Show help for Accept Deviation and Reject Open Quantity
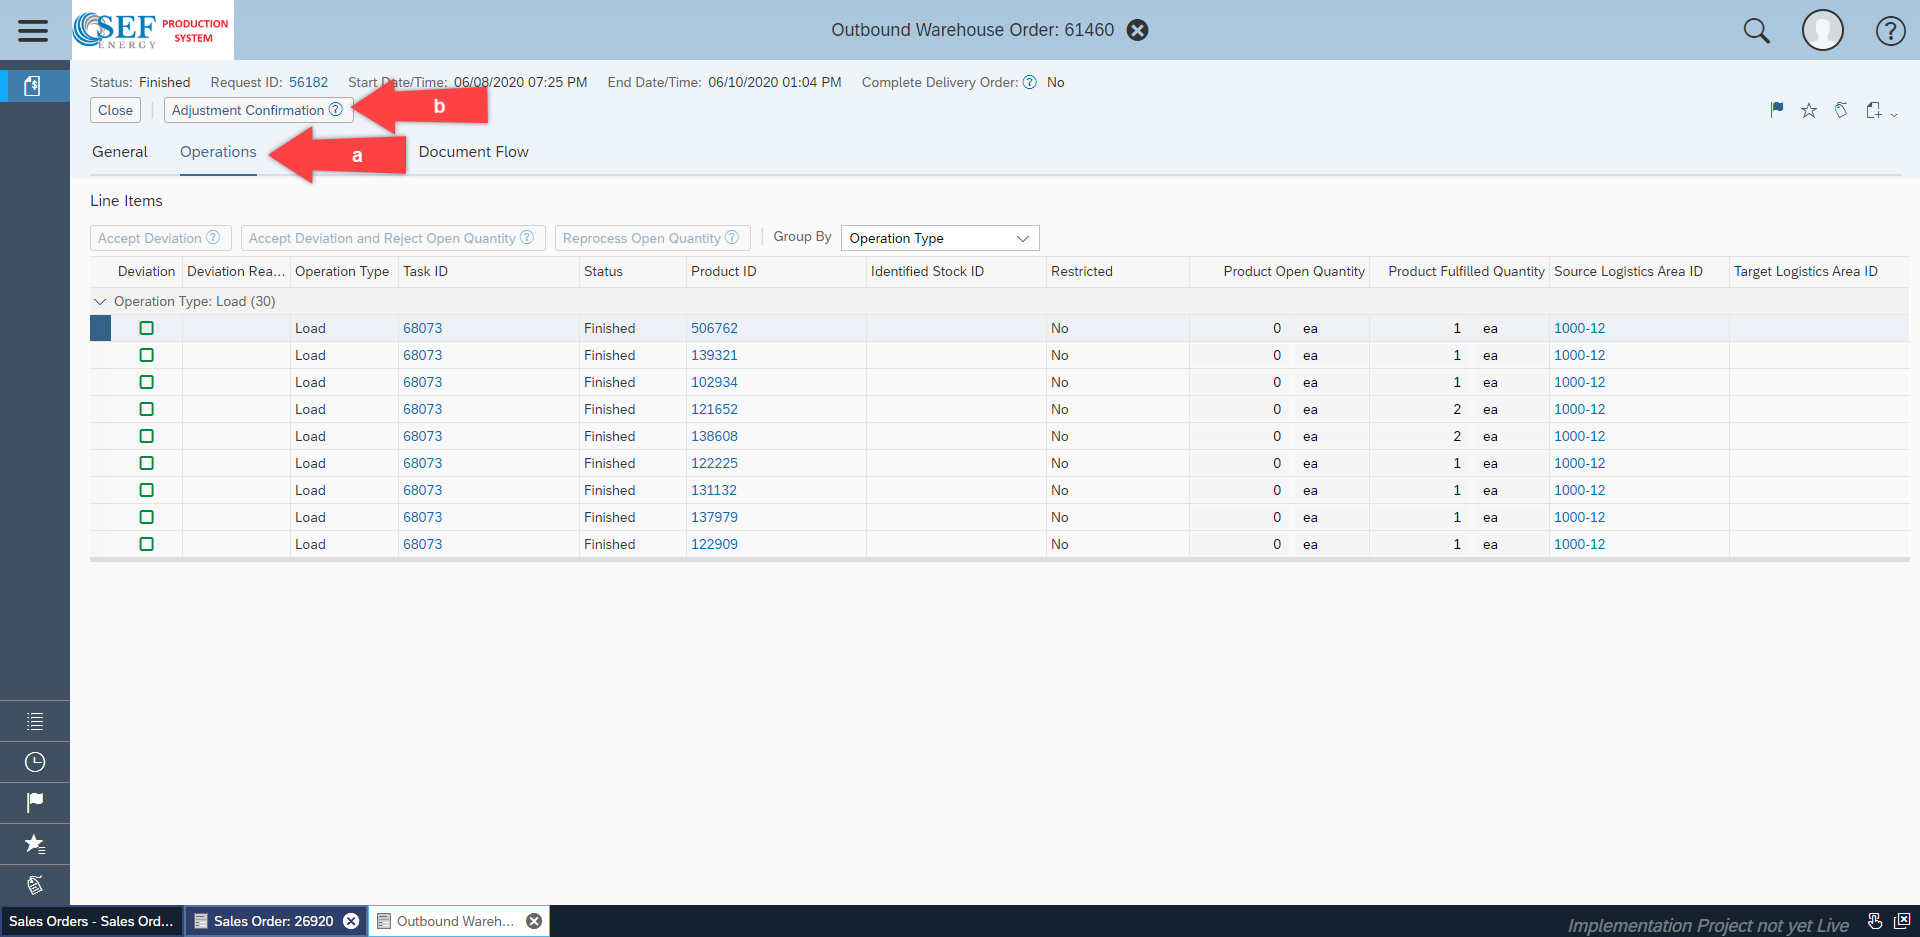The height and width of the screenshot is (937, 1920). (x=527, y=238)
